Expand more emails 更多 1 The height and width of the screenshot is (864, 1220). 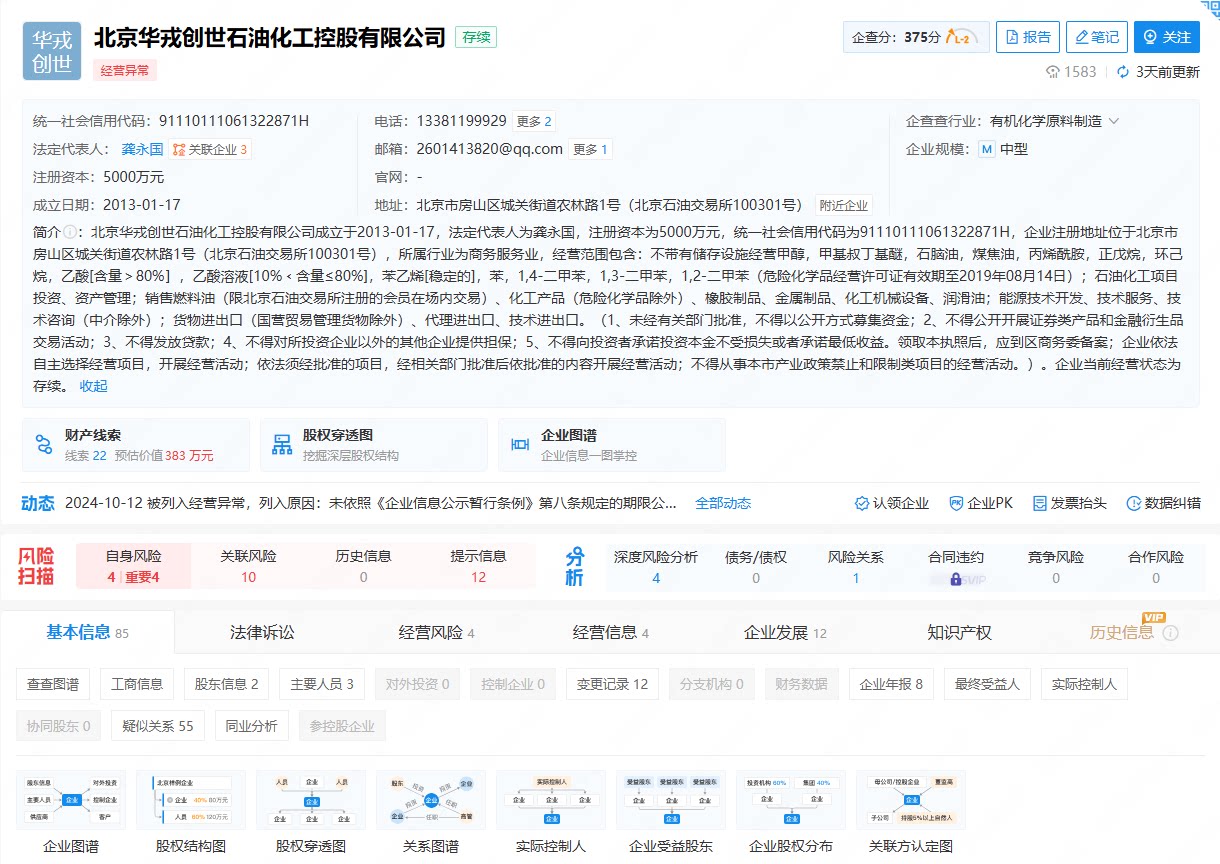590,149
